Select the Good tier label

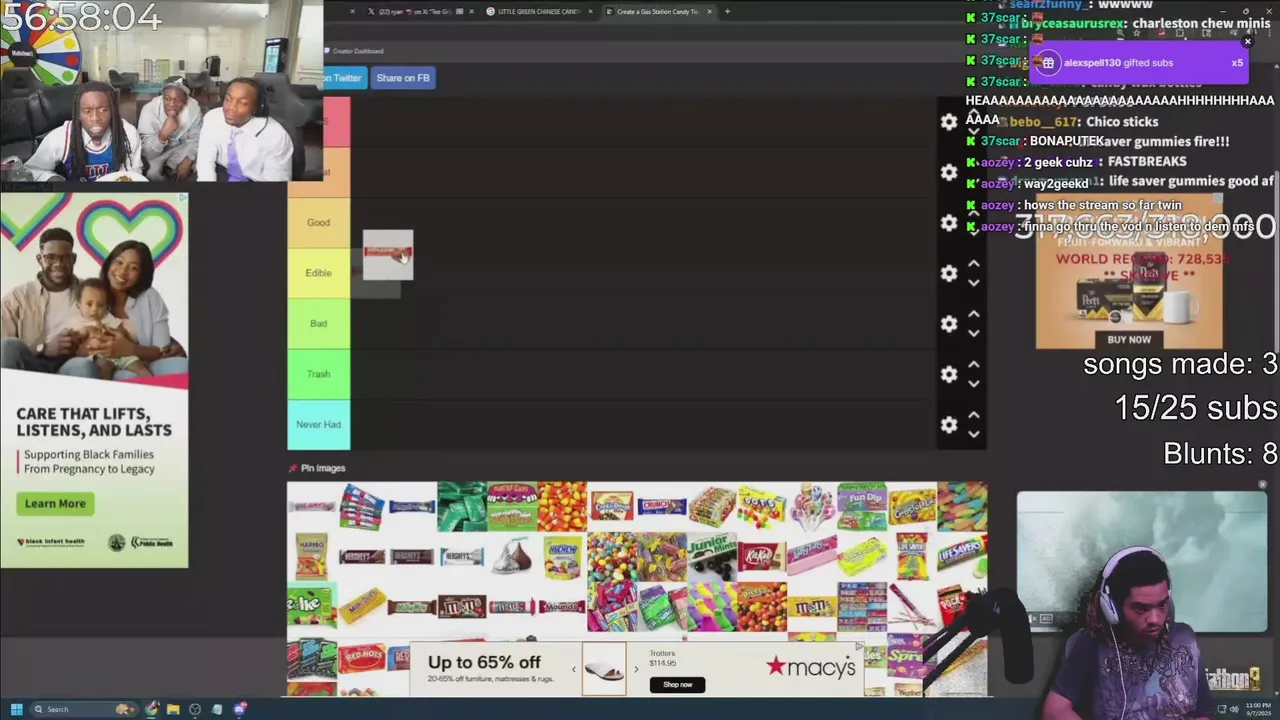[318, 222]
